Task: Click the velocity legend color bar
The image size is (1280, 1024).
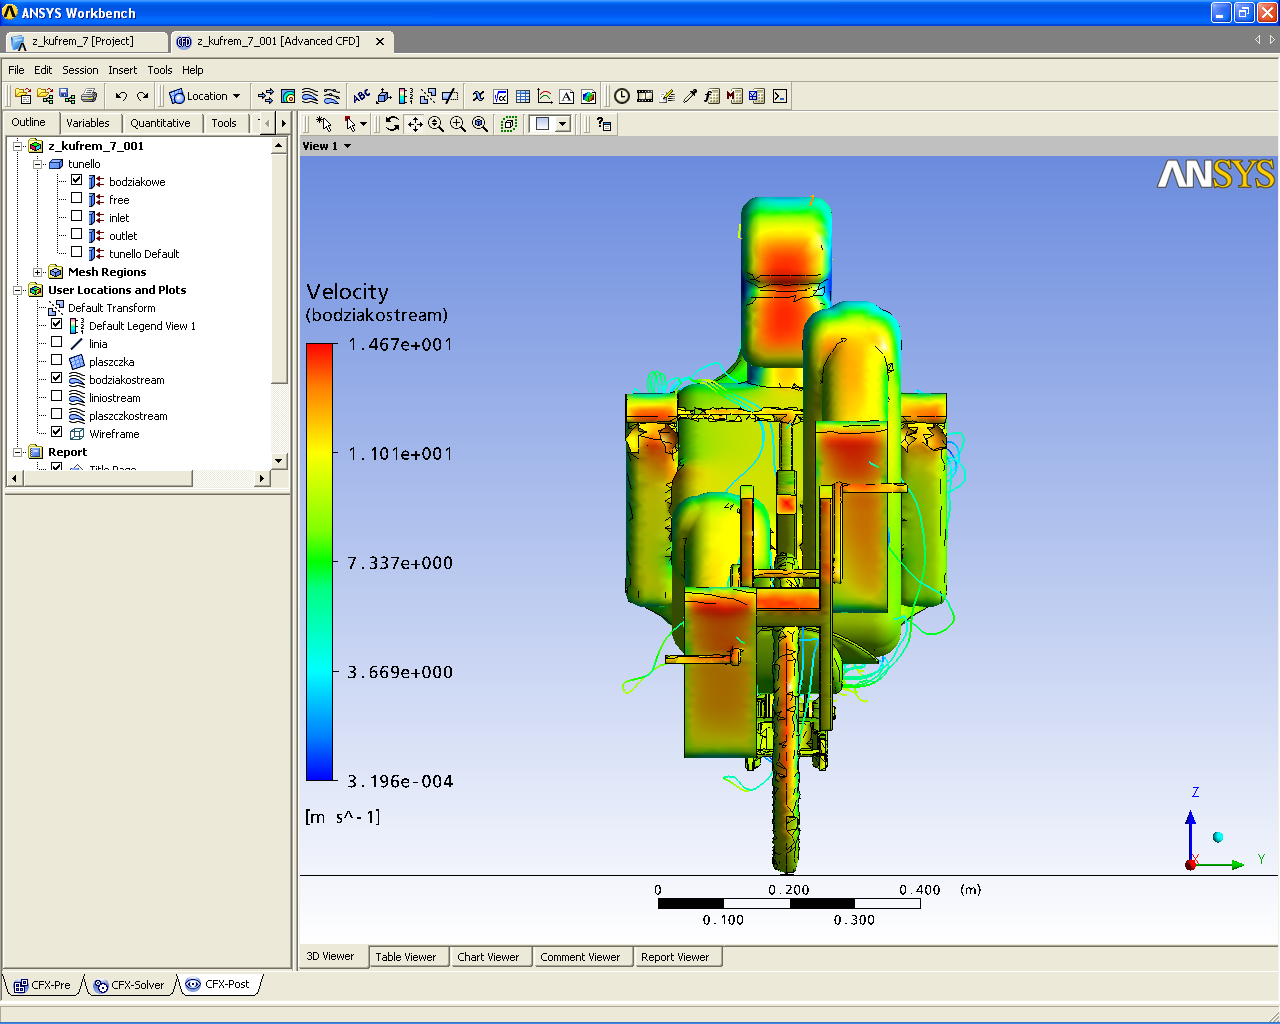Action: 320,561
